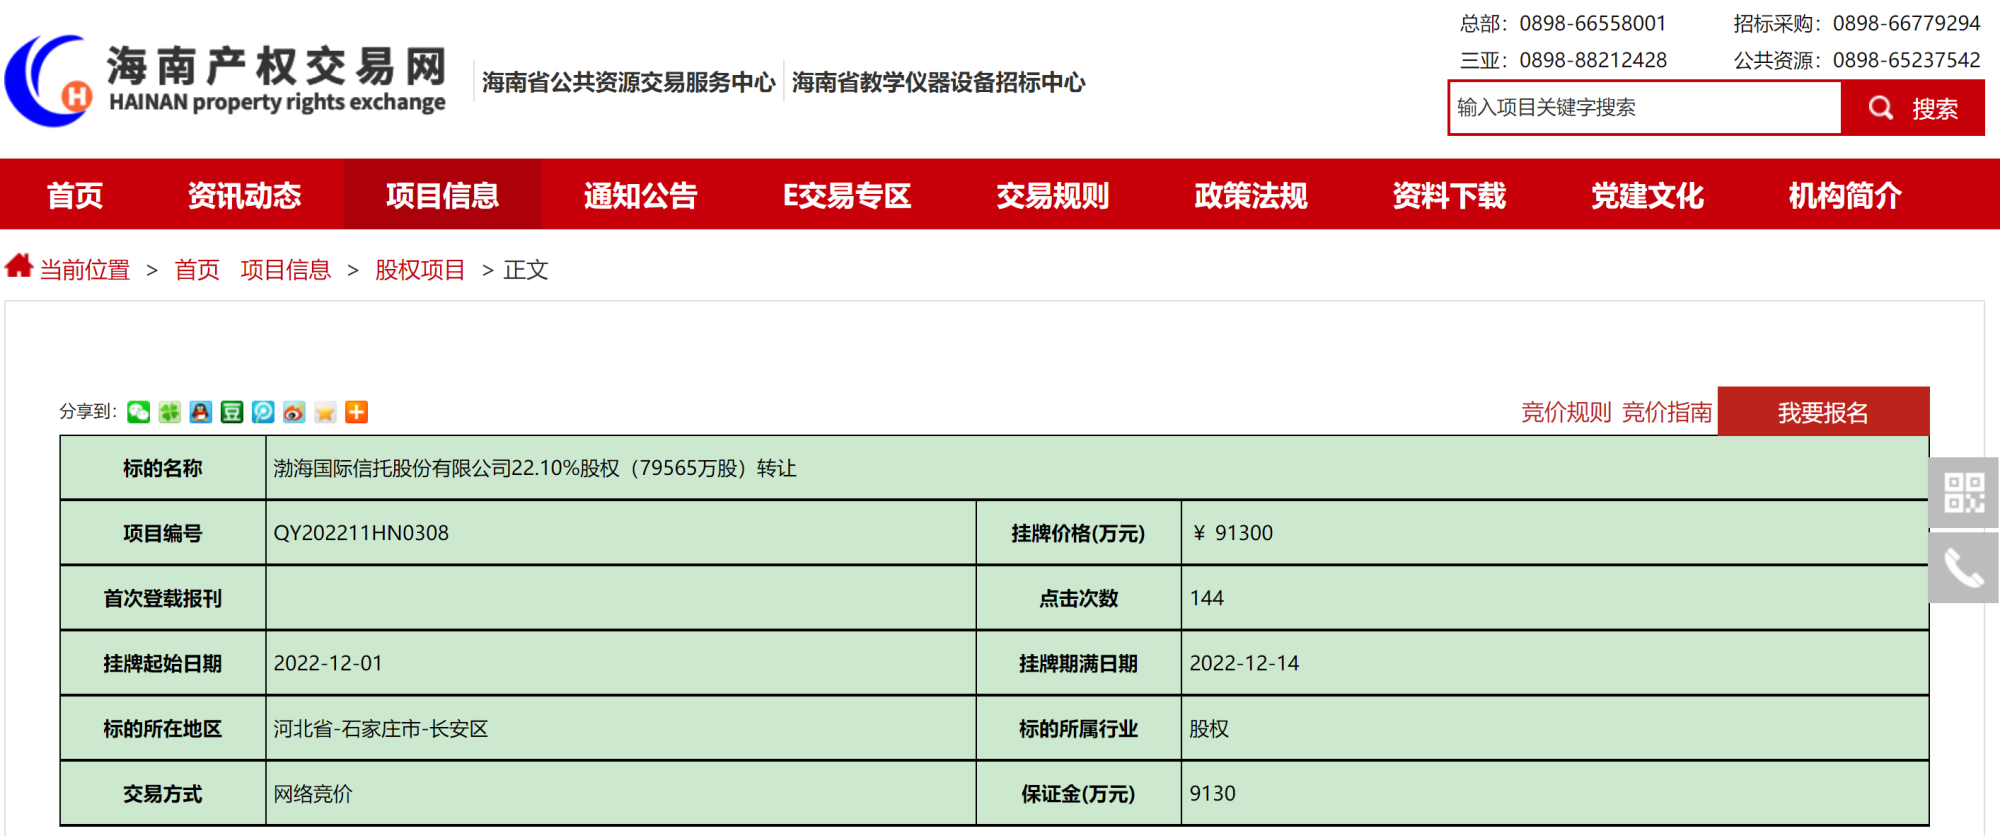Go to 首页 via breadcrumb link
The image size is (2000, 836).
point(197,270)
